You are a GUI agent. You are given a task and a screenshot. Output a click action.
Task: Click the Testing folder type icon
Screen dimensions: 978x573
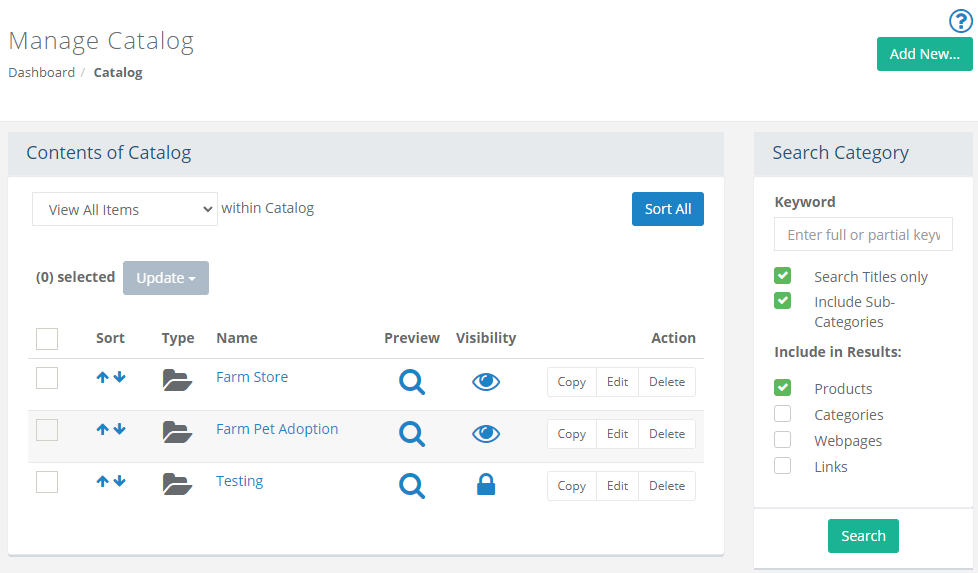(177, 485)
